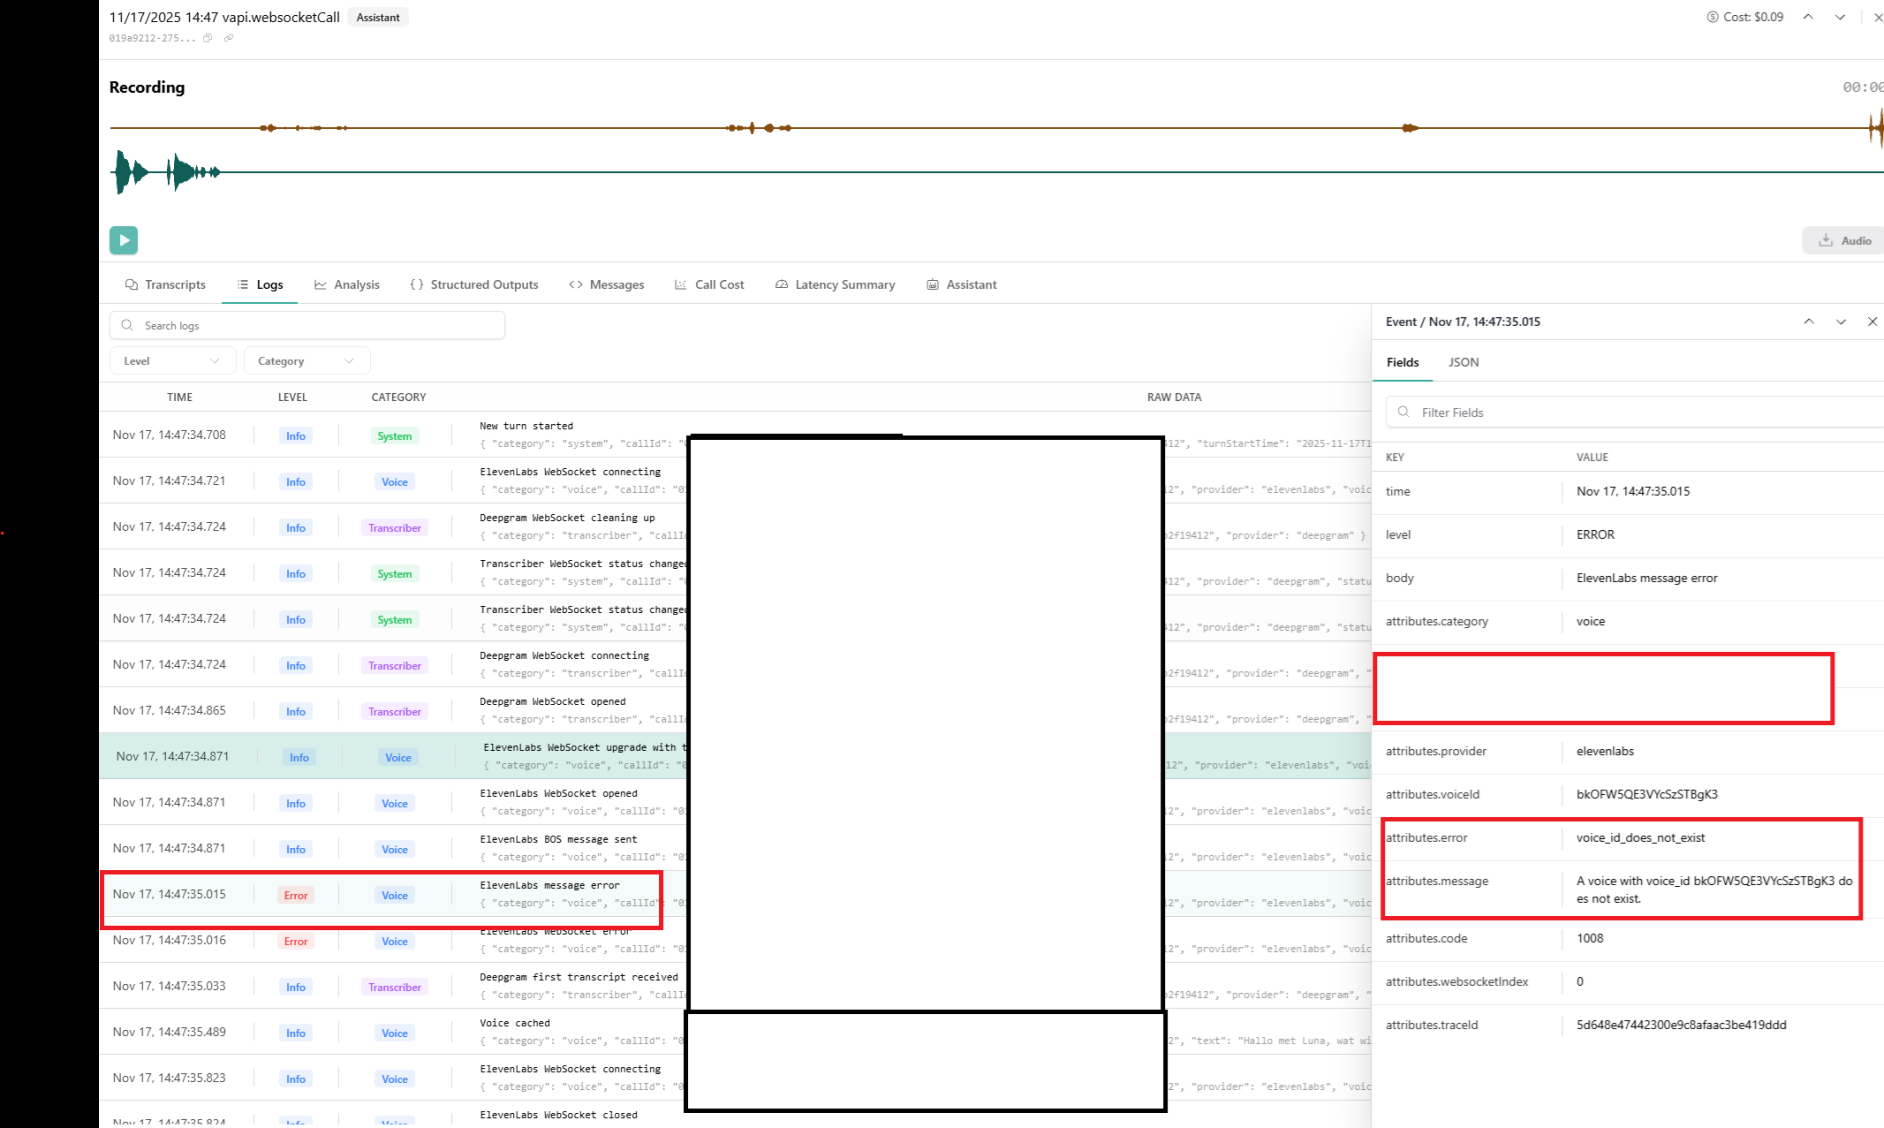1884x1128 pixels.
Task: Play the call recording
Action: click(124, 240)
